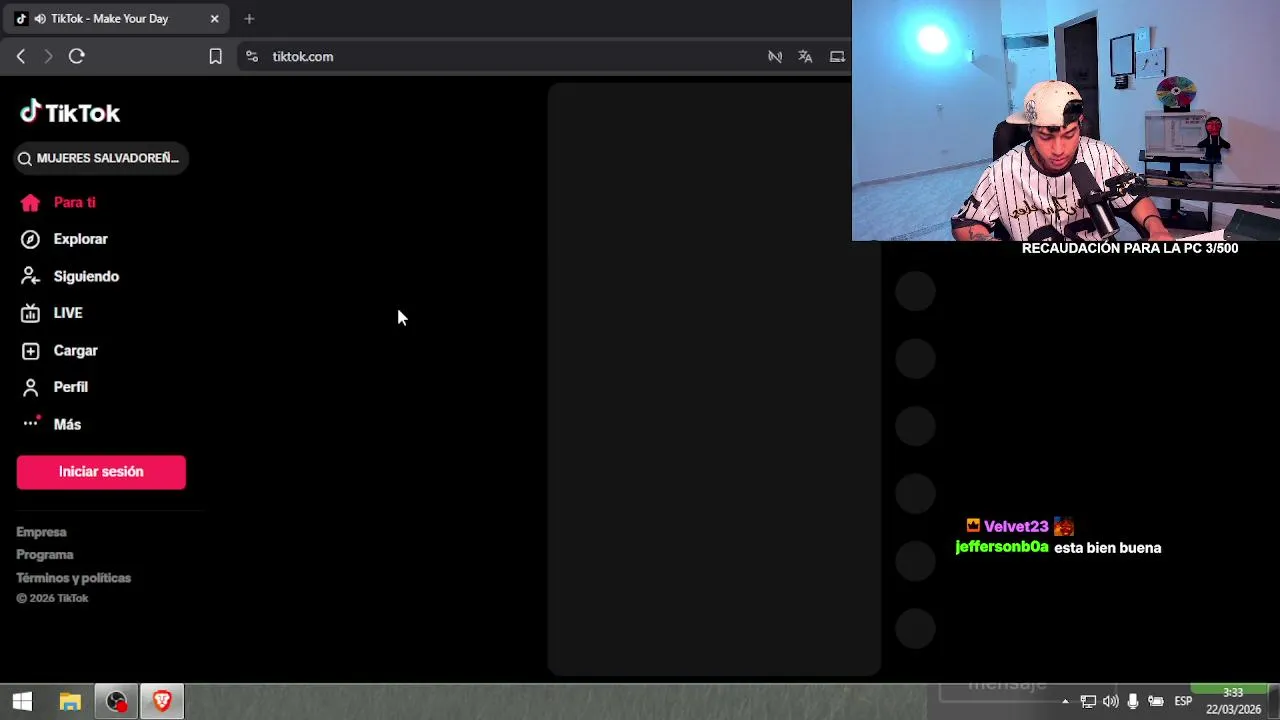
Task: Click the search magnifier icon
Action: click(x=25, y=158)
